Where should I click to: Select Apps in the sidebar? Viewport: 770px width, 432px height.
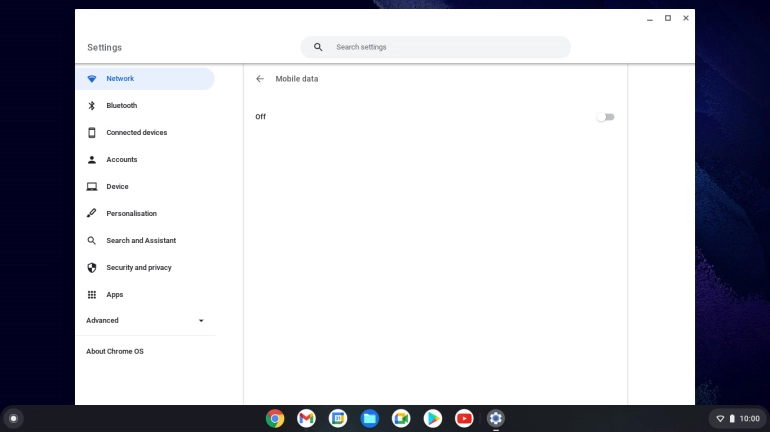coord(114,295)
